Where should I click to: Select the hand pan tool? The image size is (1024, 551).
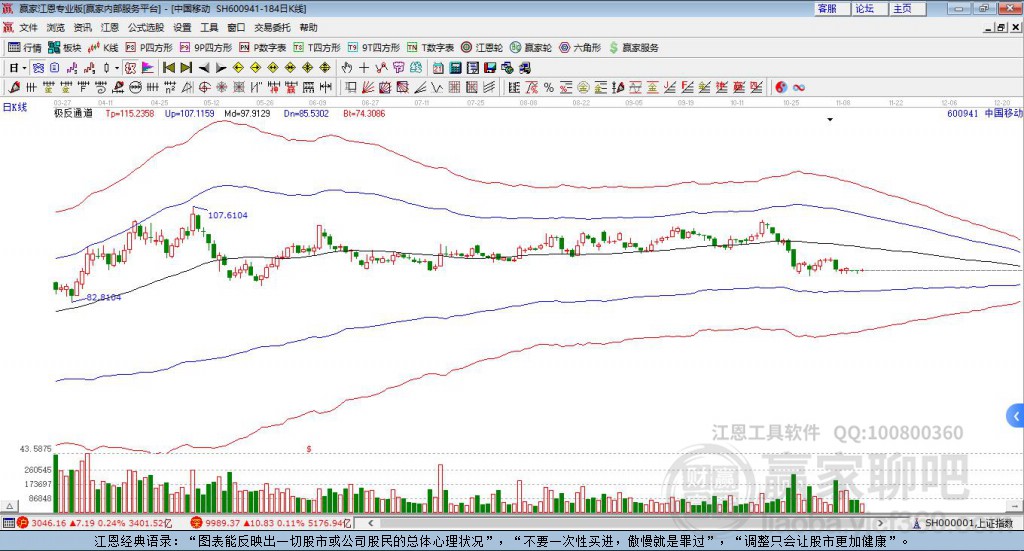coord(347,68)
